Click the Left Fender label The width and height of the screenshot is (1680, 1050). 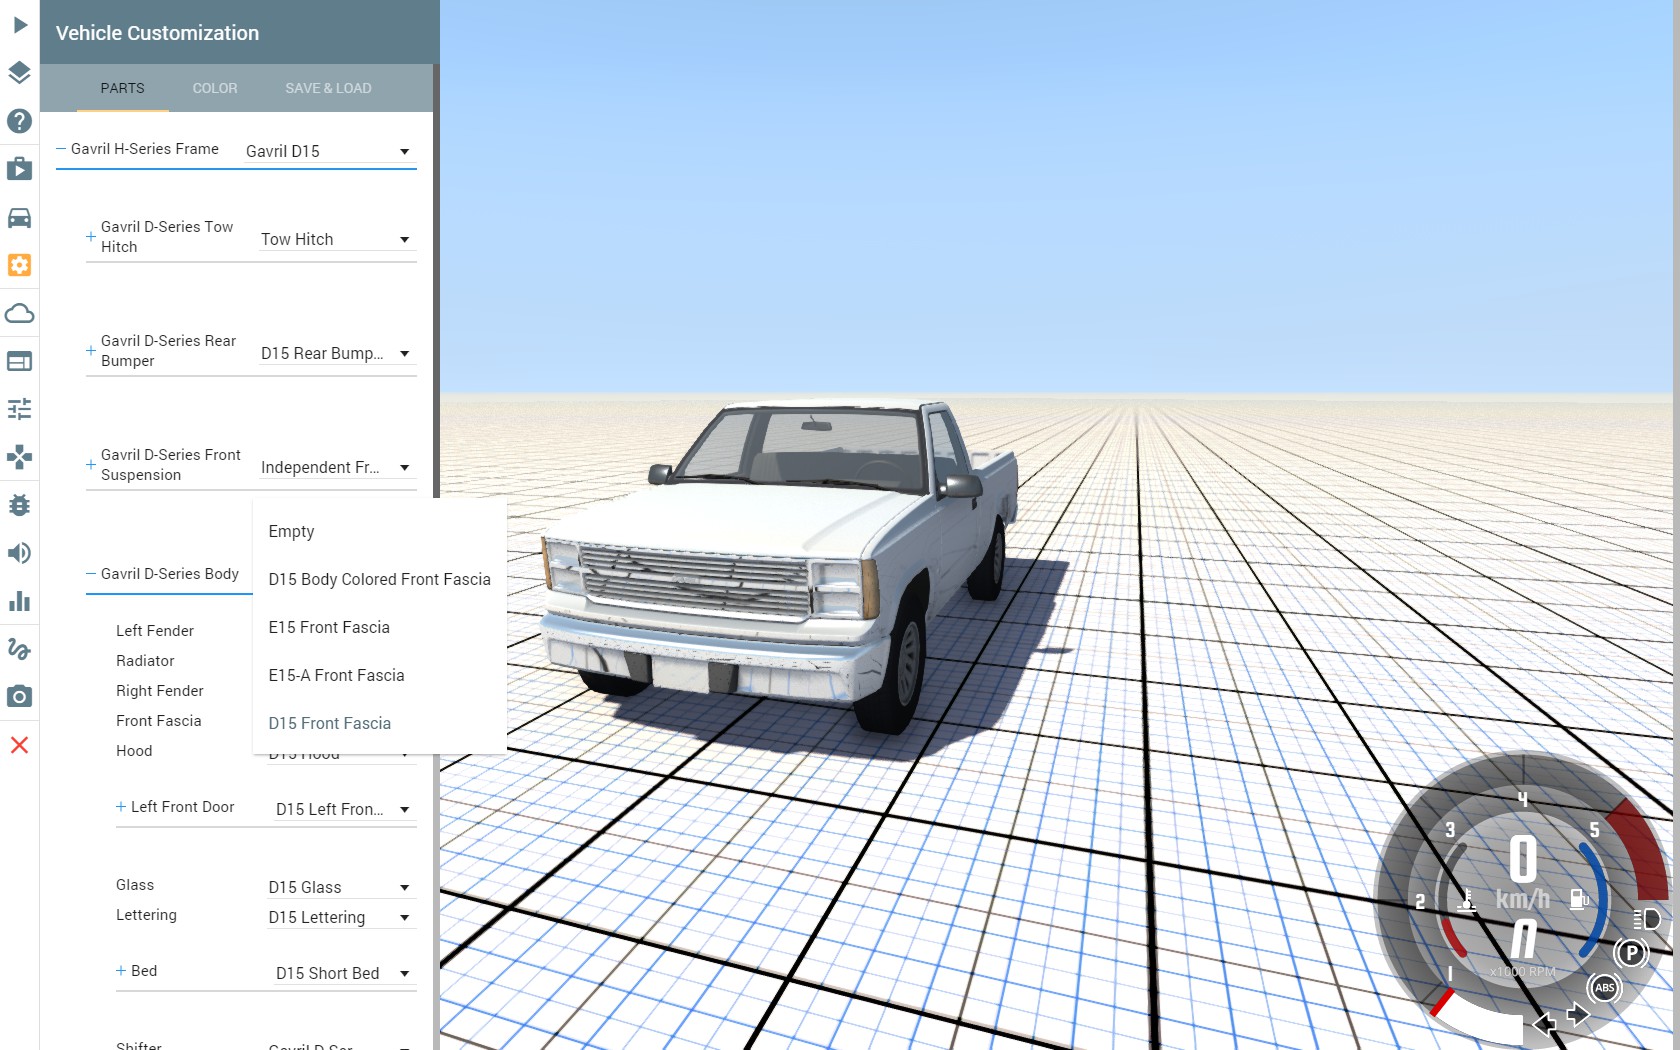click(x=155, y=631)
